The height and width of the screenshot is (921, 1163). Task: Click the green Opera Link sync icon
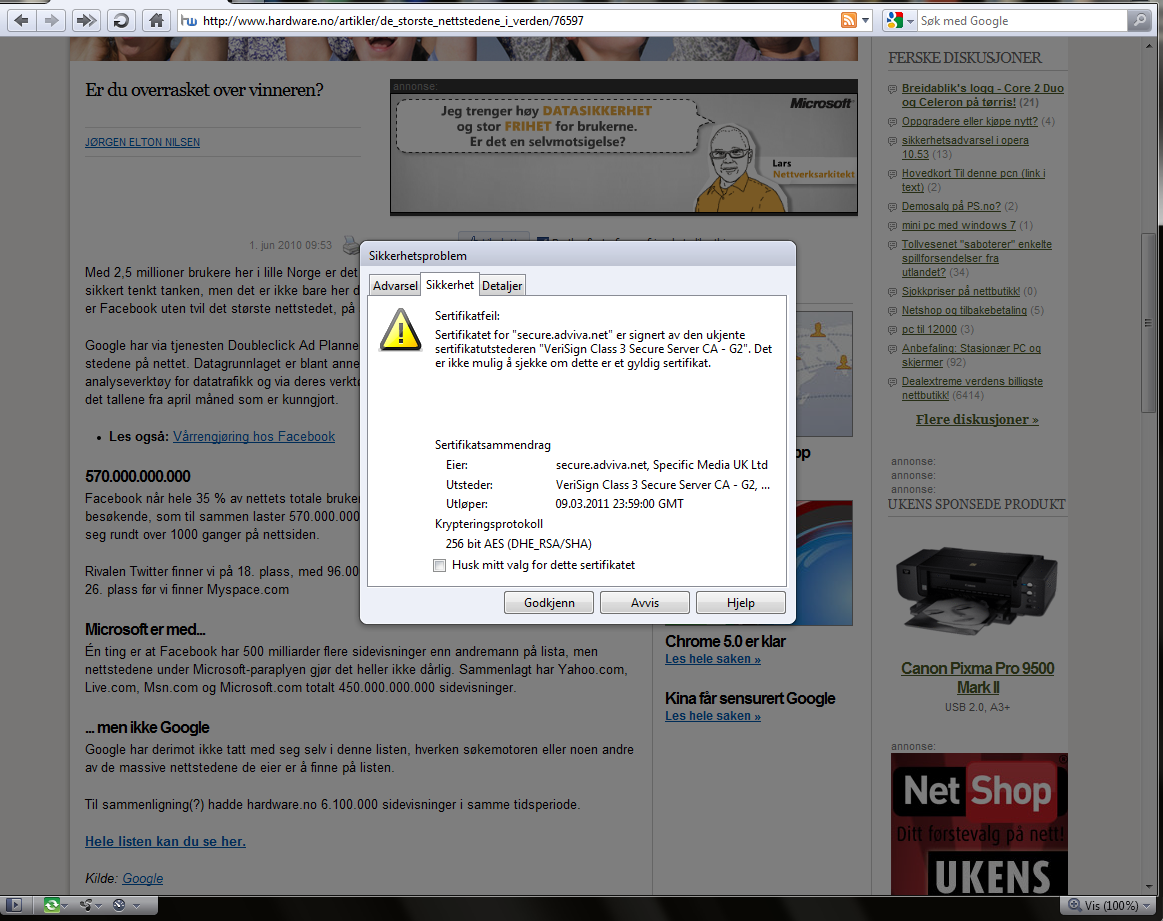click(x=51, y=905)
